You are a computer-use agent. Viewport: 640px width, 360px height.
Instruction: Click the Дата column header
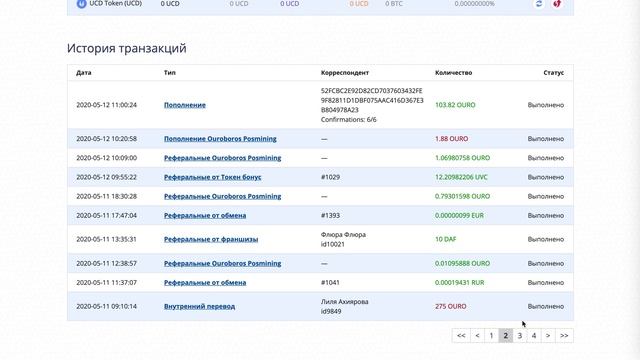[x=84, y=73]
